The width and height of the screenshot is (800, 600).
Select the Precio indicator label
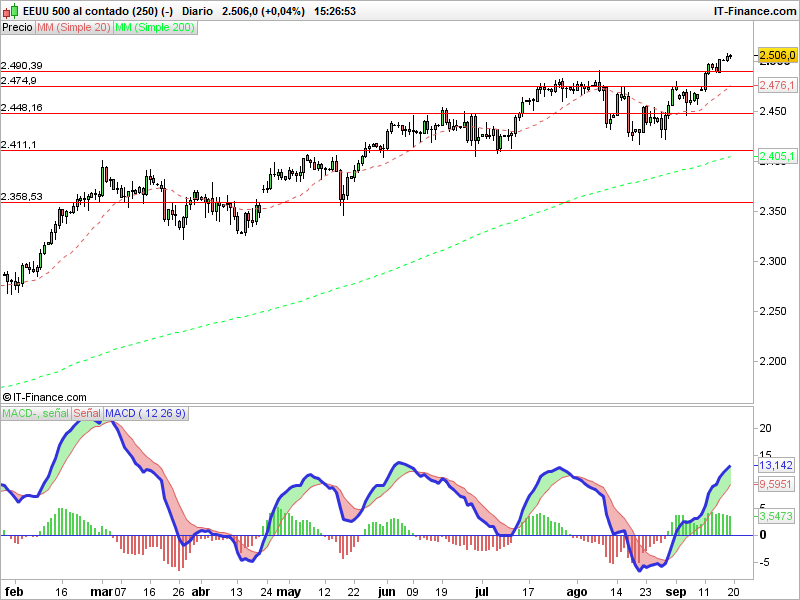click(x=17, y=28)
